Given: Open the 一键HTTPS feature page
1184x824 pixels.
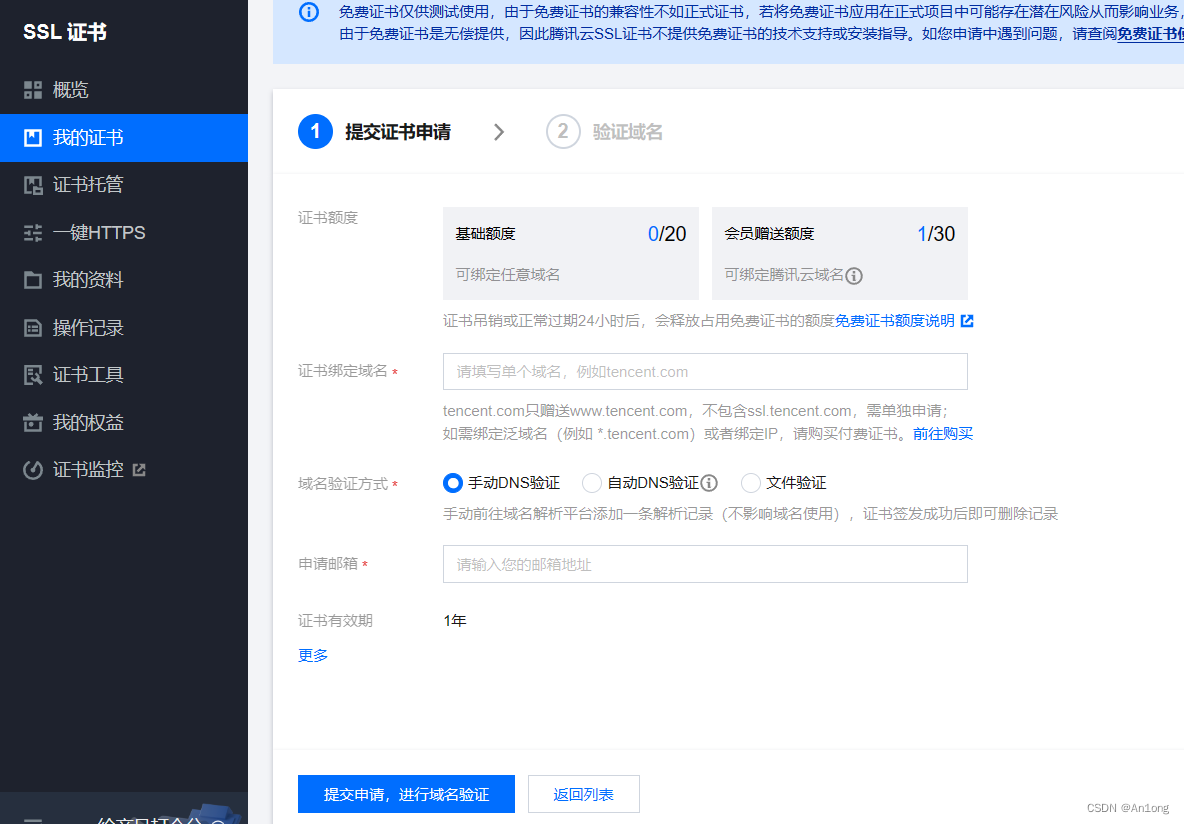Looking at the screenshot, I should click(84, 232).
